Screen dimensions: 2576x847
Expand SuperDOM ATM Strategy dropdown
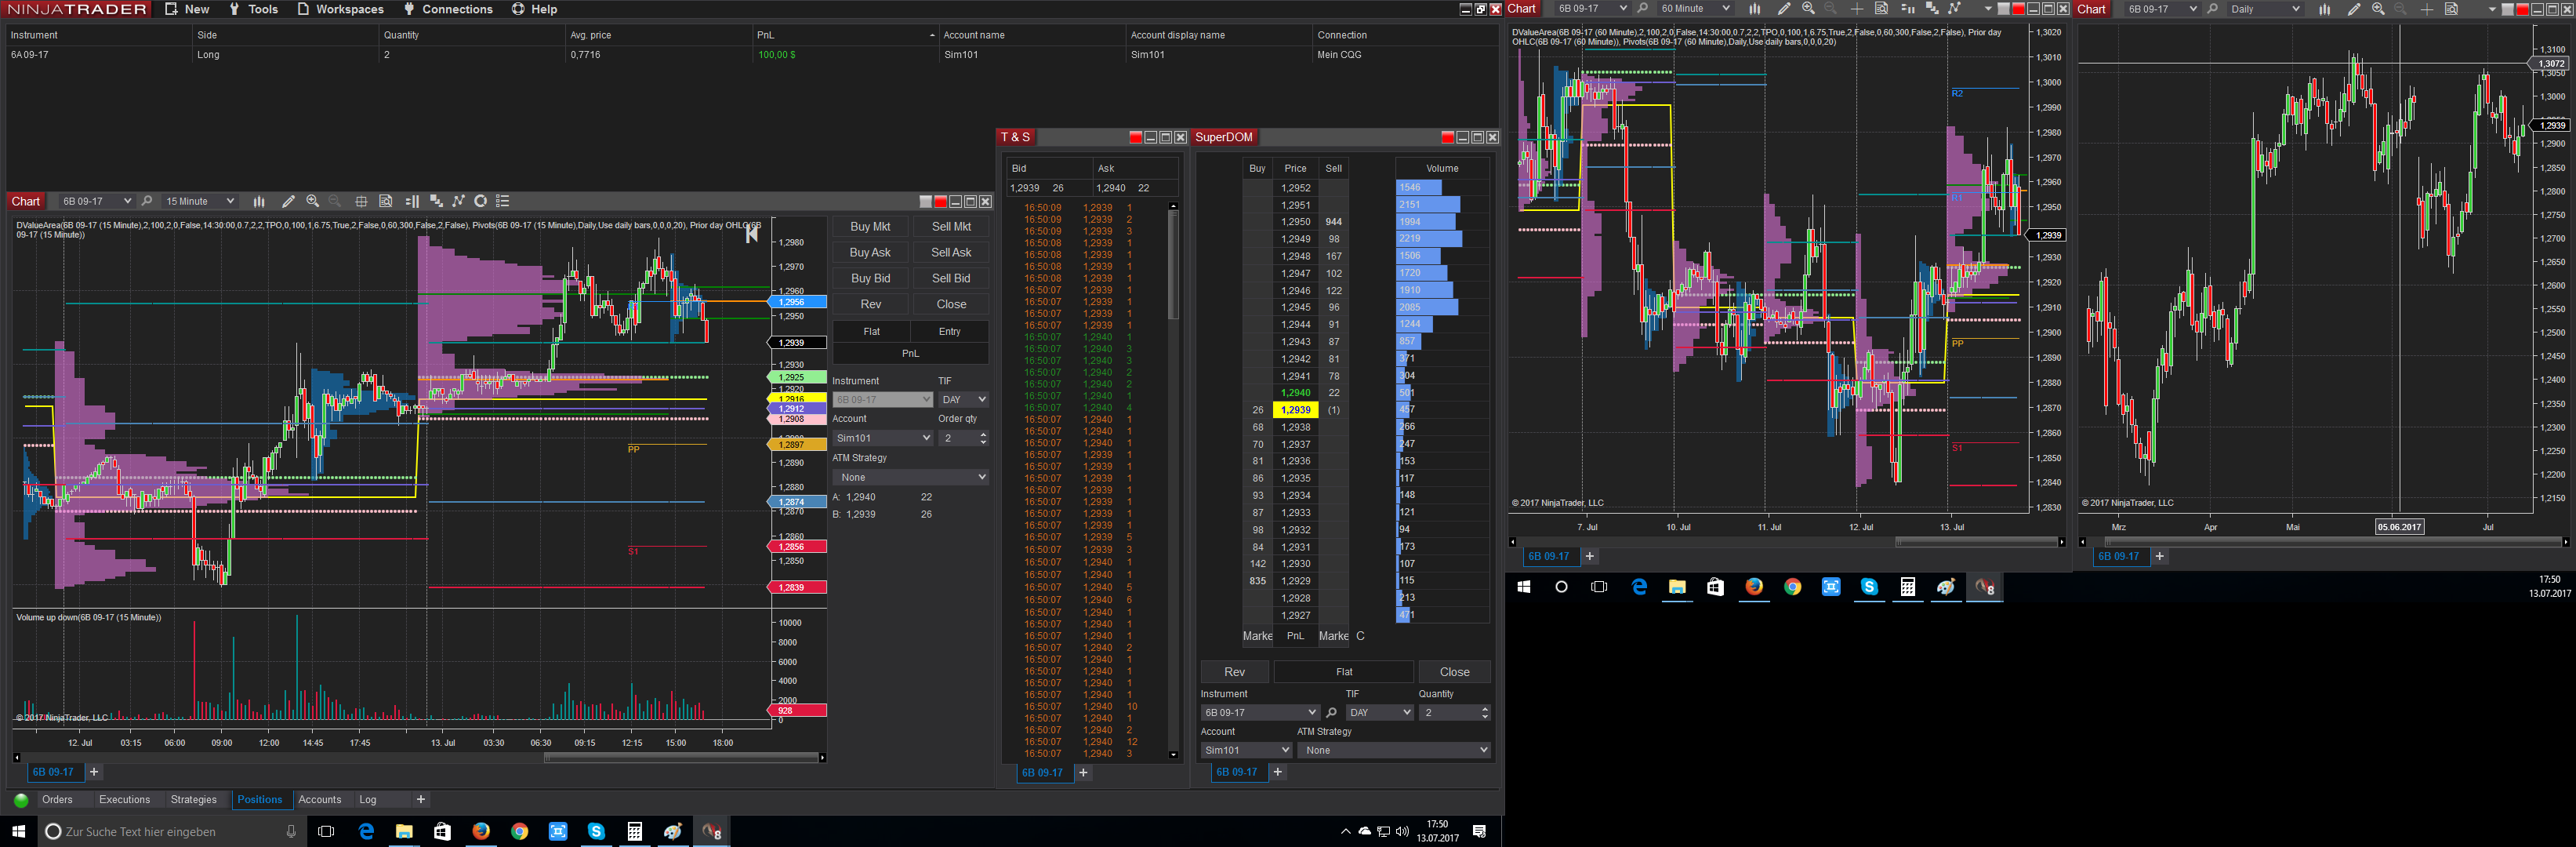pyautogui.click(x=1393, y=750)
